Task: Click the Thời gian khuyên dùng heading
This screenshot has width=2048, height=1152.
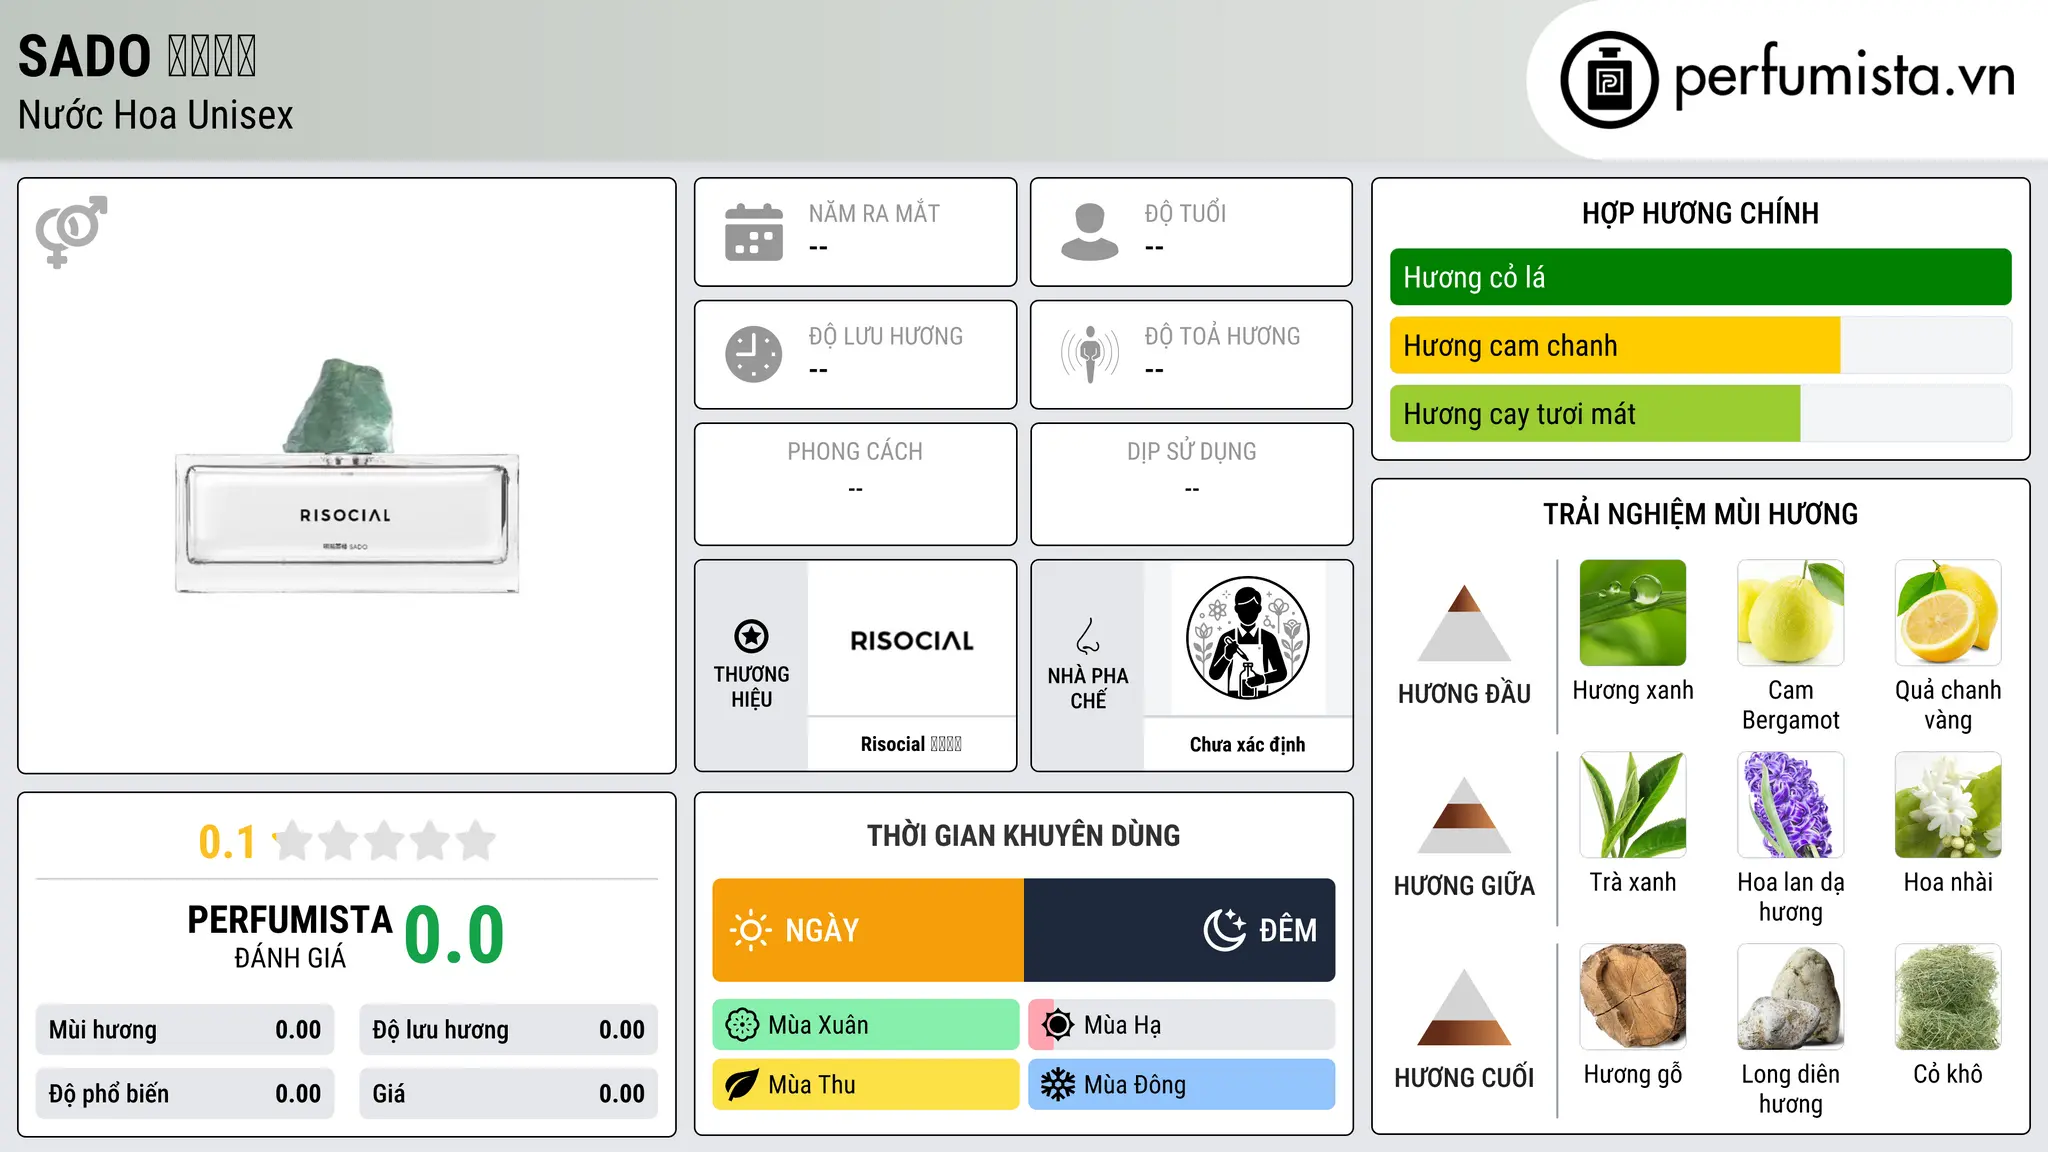Action: click(x=1023, y=835)
